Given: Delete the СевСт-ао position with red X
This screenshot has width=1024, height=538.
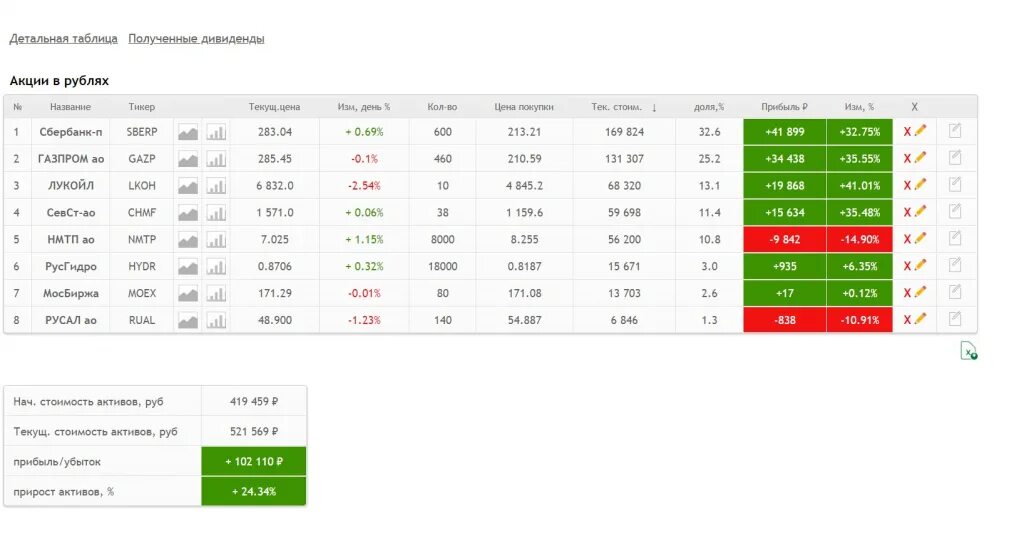Looking at the screenshot, I should pyautogui.click(x=907, y=212).
